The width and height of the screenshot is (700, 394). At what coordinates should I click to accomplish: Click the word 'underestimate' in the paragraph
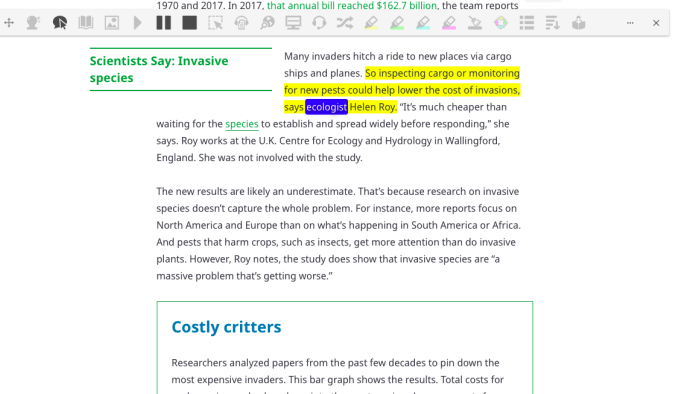click(x=320, y=191)
